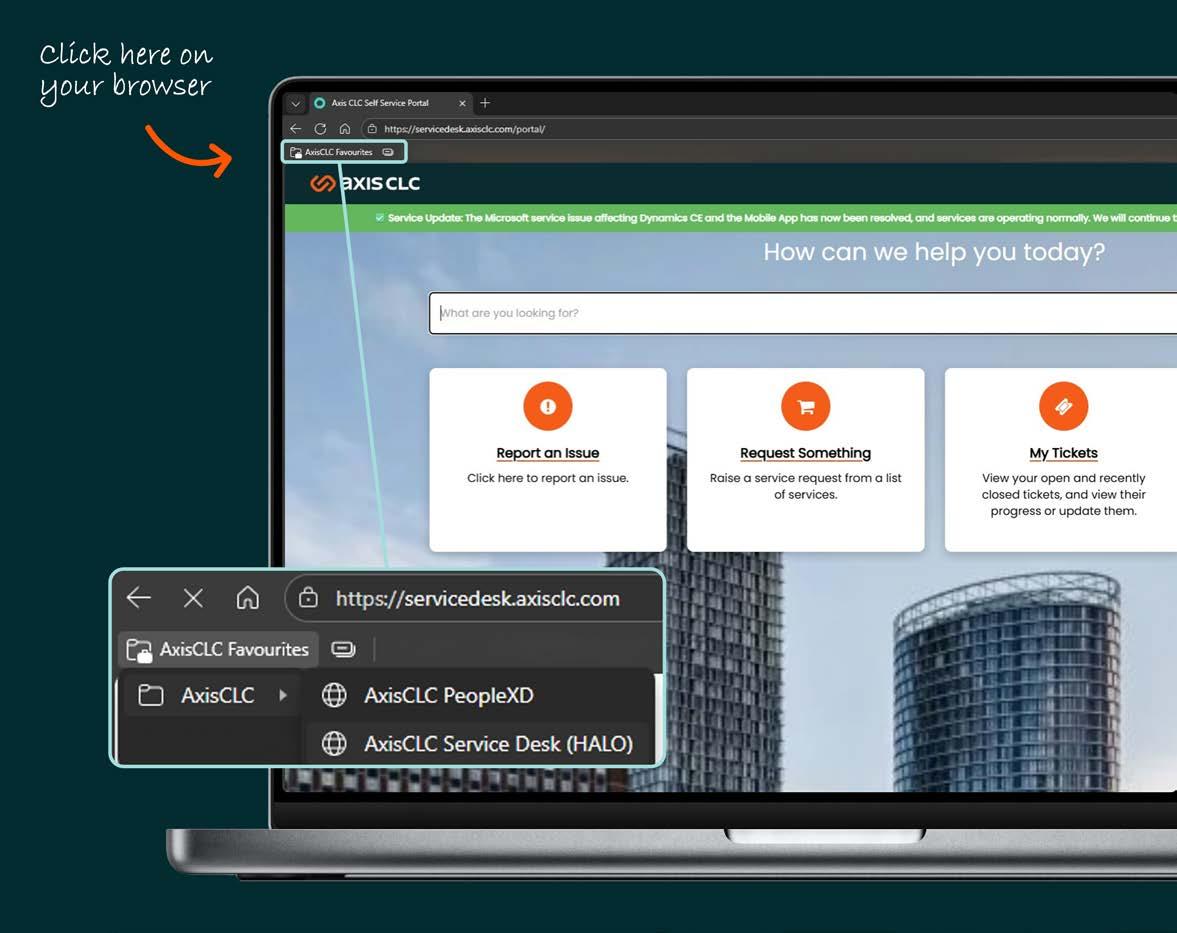
Task: Click 'View your open and recently closed tickets' text
Action: (x=1064, y=486)
